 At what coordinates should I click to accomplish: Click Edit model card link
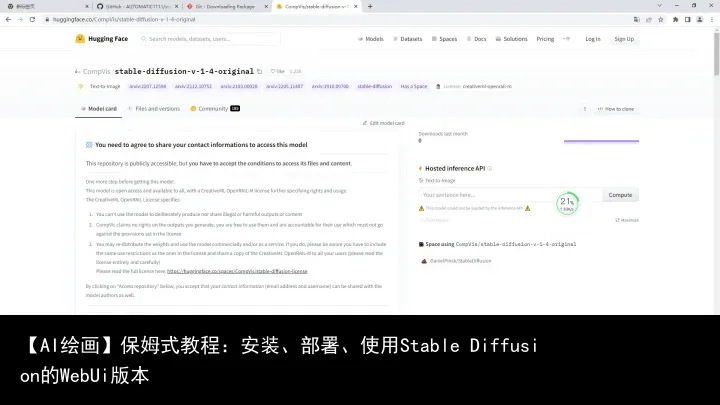(383, 123)
